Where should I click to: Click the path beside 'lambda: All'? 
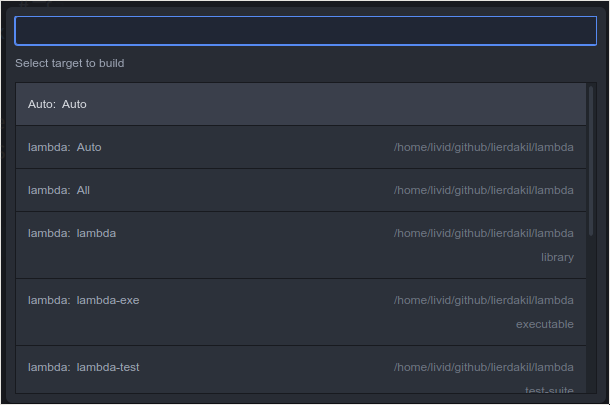click(x=484, y=190)
